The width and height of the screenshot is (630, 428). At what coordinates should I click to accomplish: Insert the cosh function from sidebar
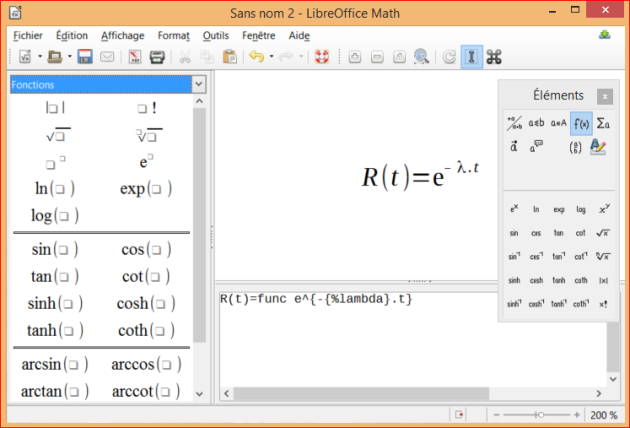146,304
